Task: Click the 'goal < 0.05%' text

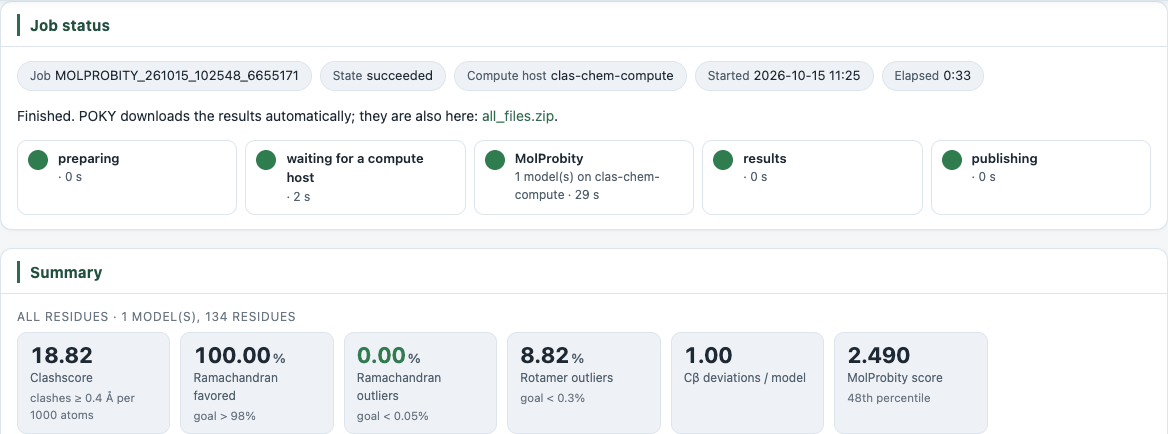Action: pos(393,416)
